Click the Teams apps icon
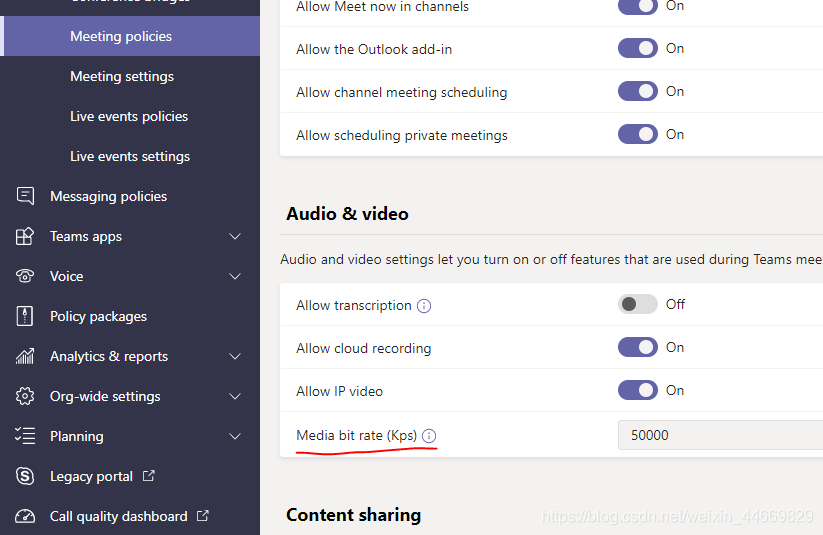 pyautogui.click(x=25, y=236)
